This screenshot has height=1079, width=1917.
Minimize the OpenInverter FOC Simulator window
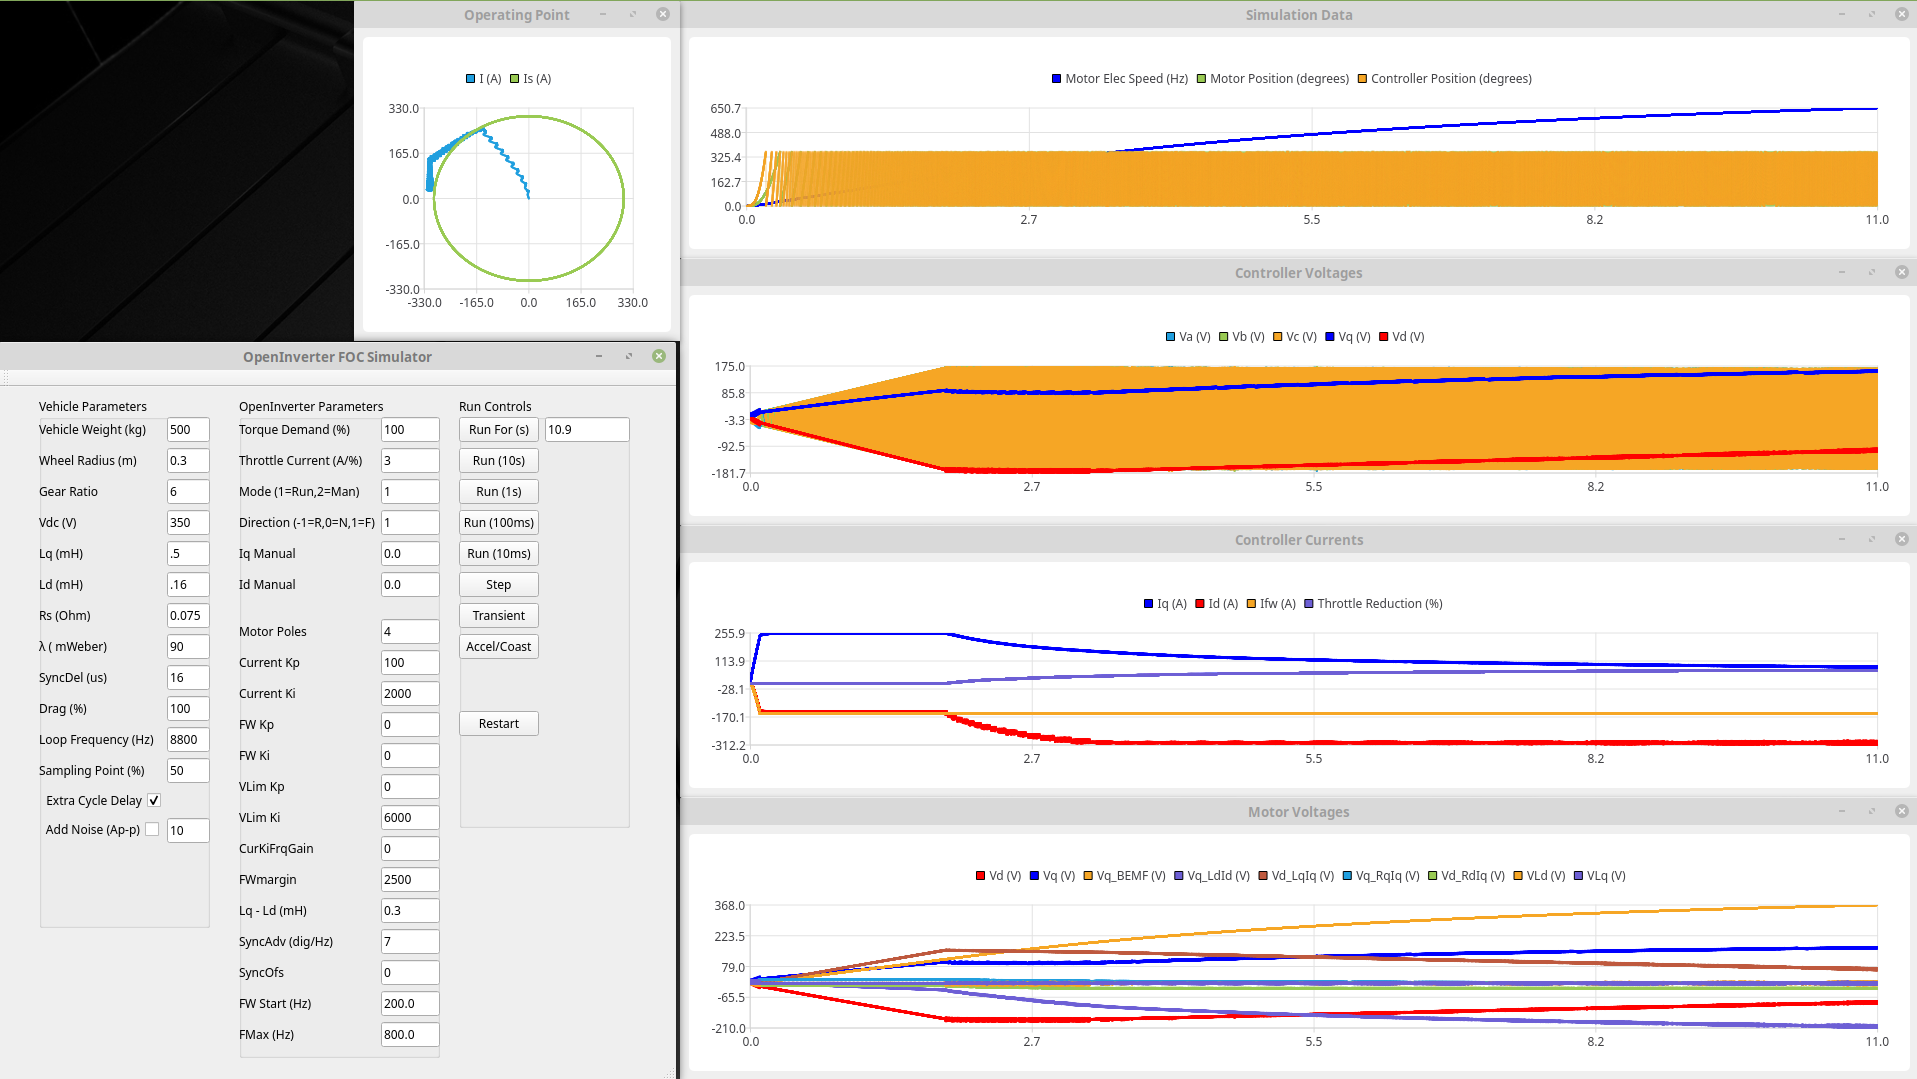599,356
